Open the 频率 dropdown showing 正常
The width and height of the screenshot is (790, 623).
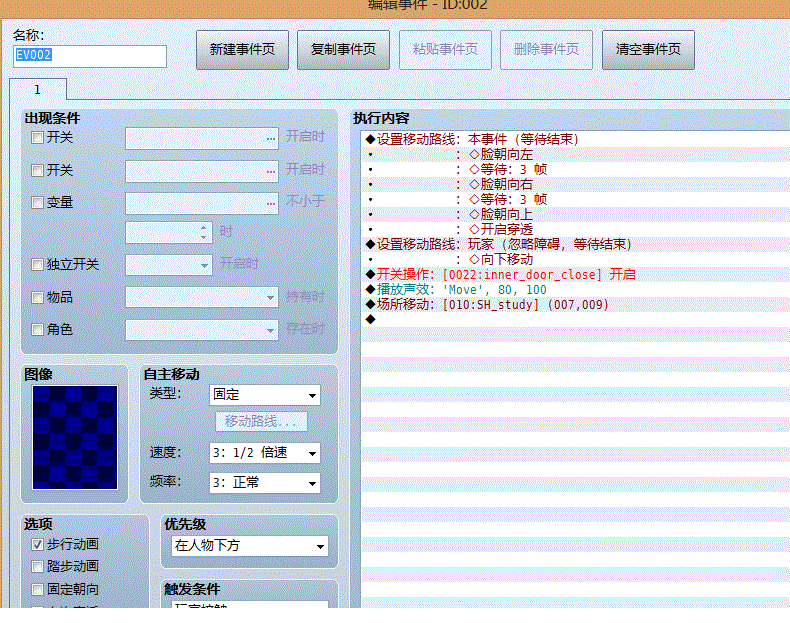pos(265,483)
